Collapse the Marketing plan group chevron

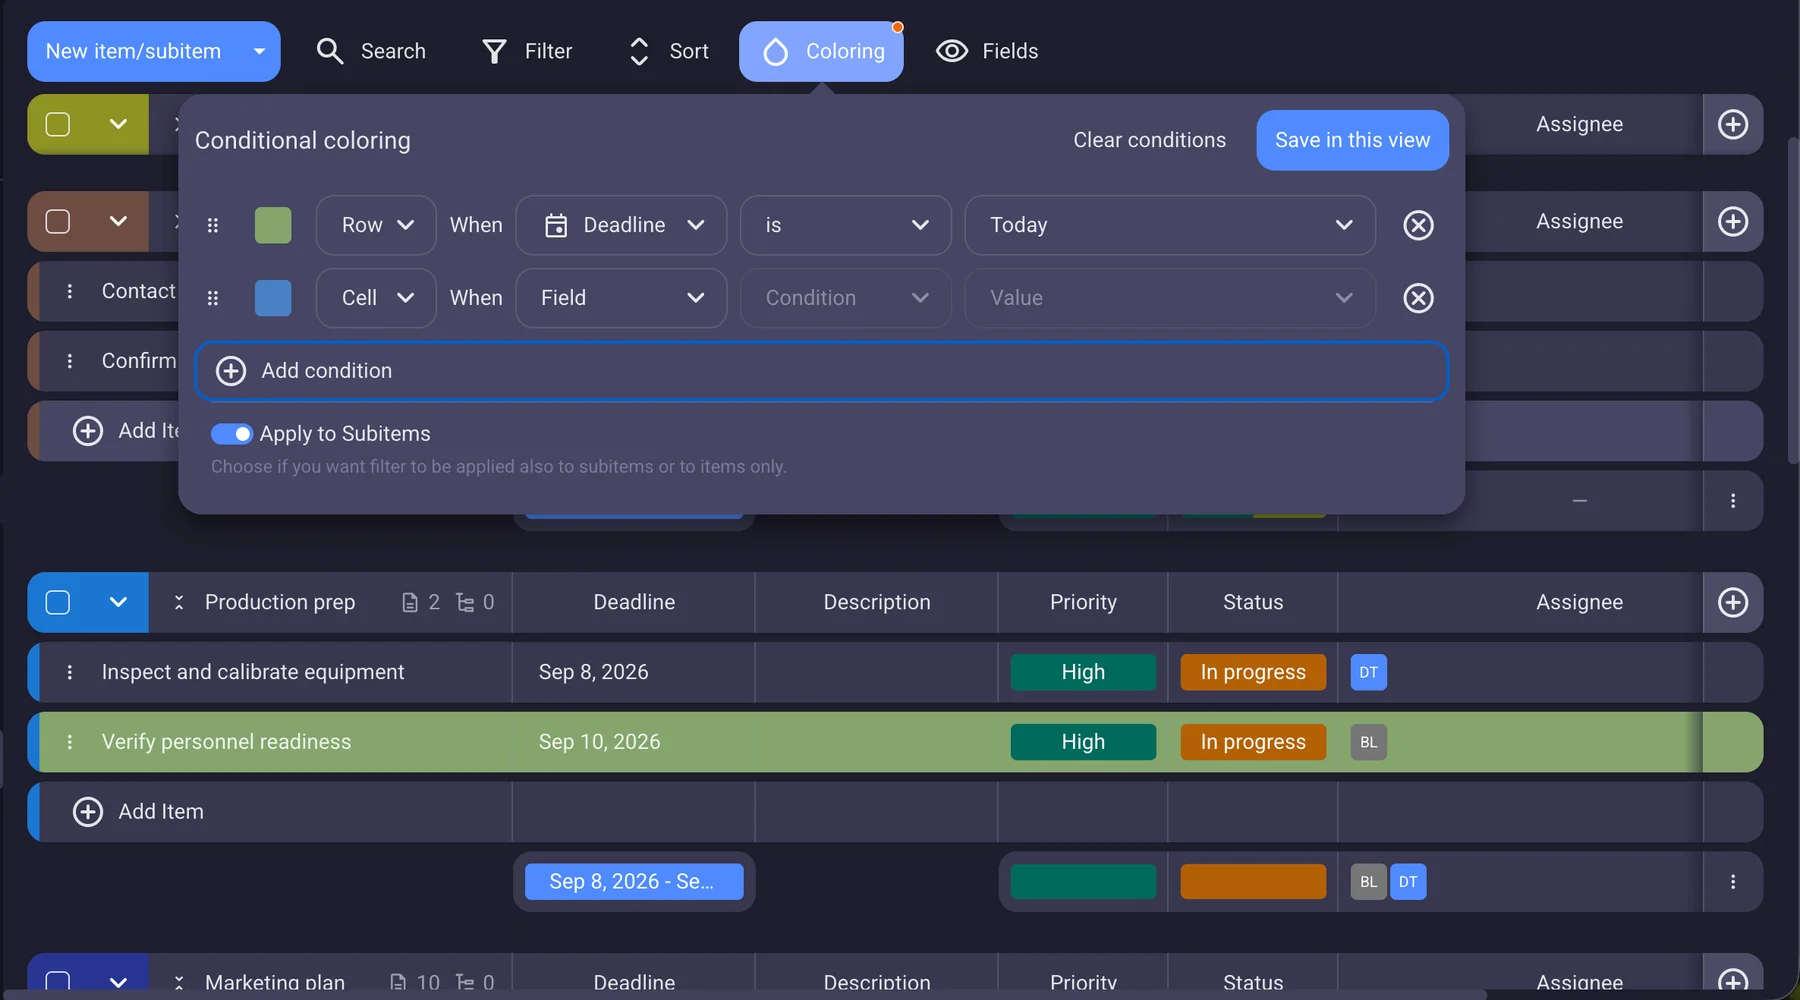[118, 982]
